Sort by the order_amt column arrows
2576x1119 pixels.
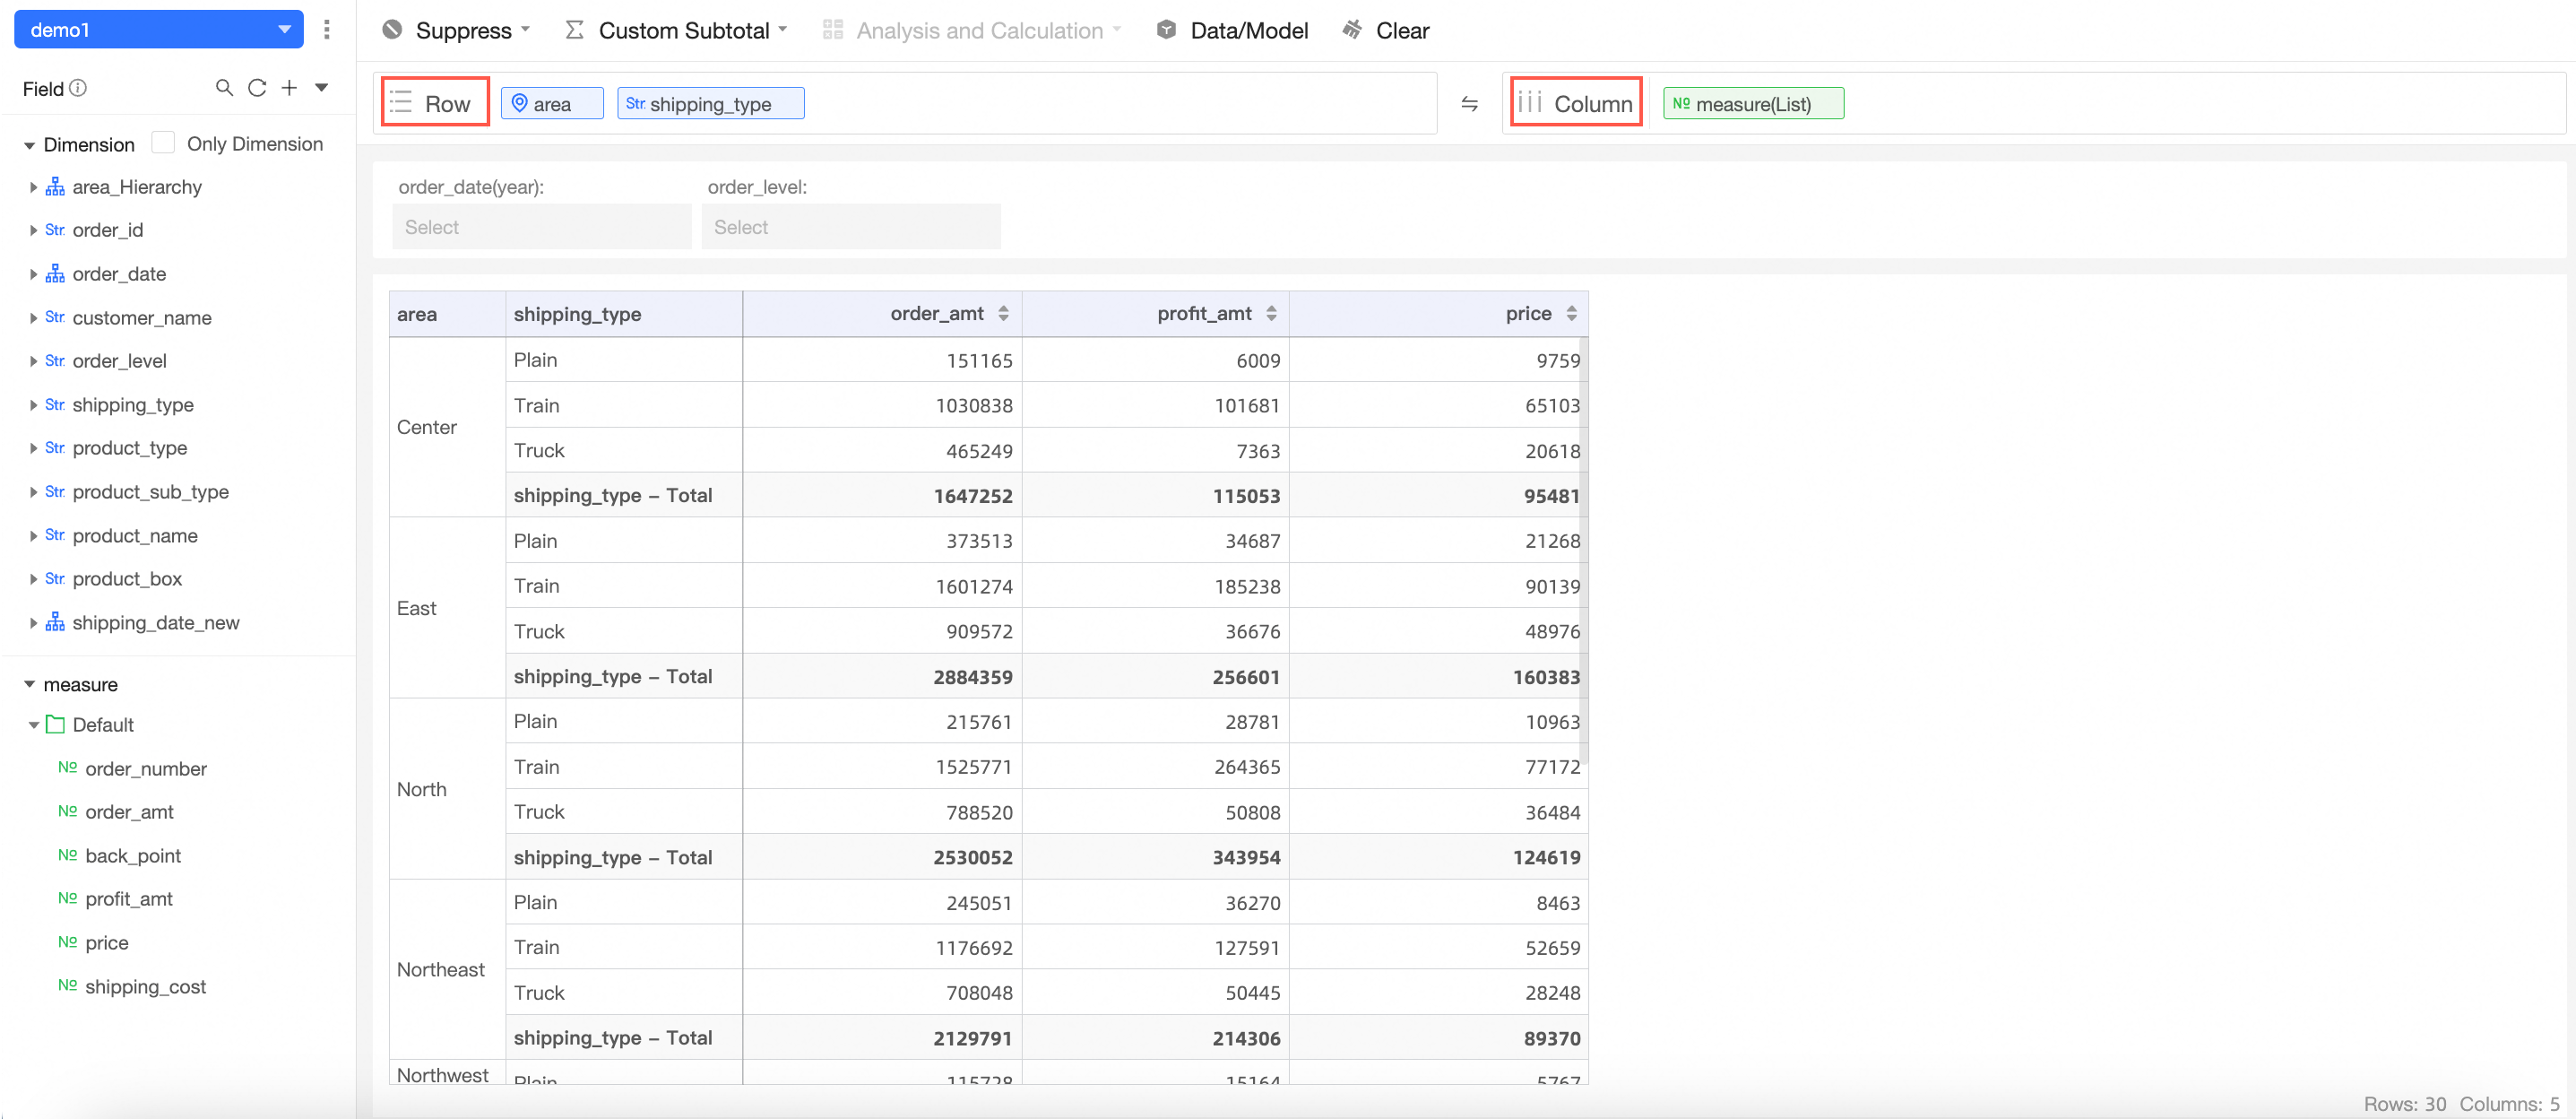[x=1003, y=314]
